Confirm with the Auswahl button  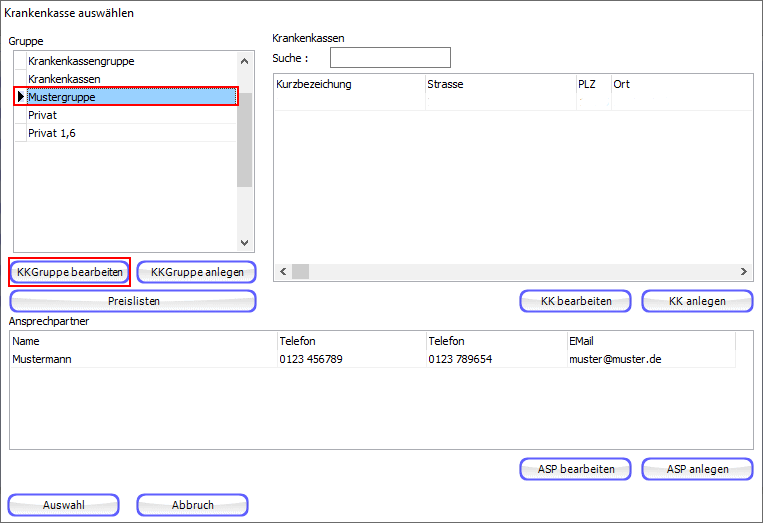(64, 505)
